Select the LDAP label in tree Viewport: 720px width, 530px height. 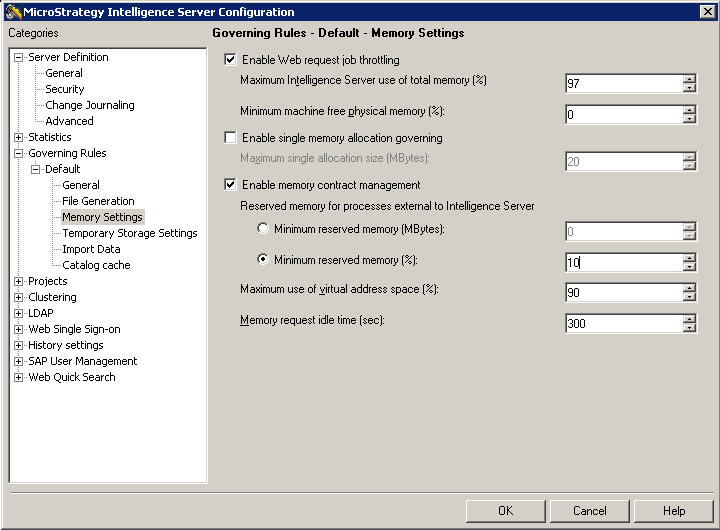click(x=41, y=314)
